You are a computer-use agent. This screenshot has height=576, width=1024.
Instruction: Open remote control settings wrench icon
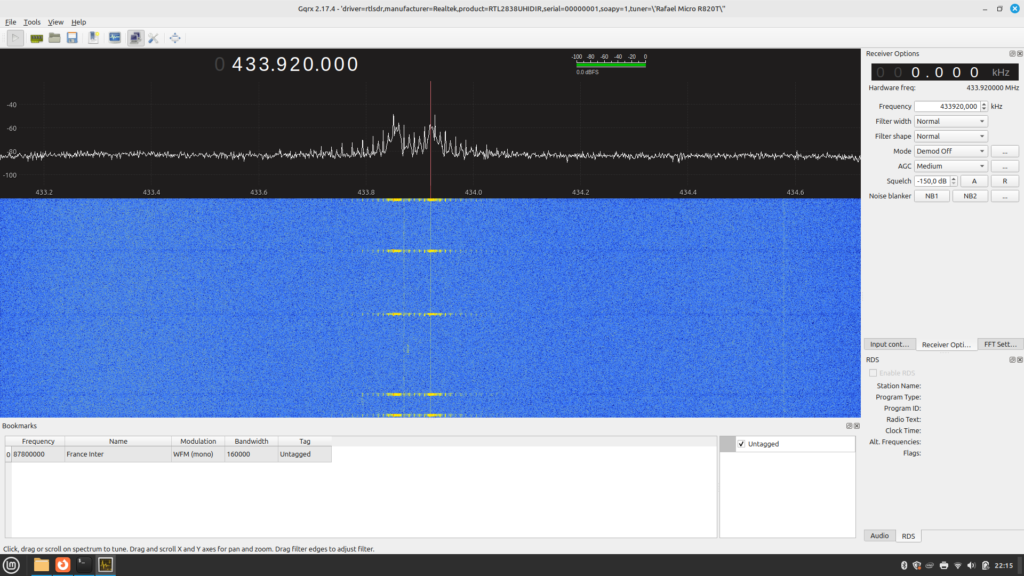pyautogui.click(x=154, y=38)
